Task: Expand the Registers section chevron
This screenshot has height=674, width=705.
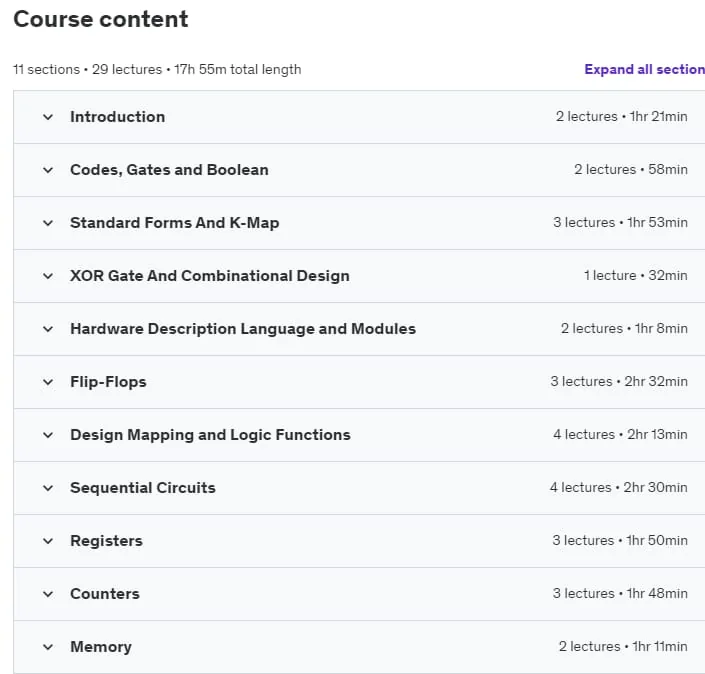Action: pyautogui.click(x=48, y=541)
